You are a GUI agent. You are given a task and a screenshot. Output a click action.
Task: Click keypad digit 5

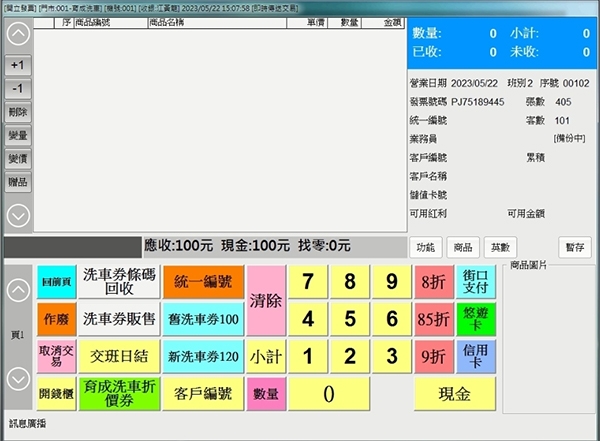350,319
